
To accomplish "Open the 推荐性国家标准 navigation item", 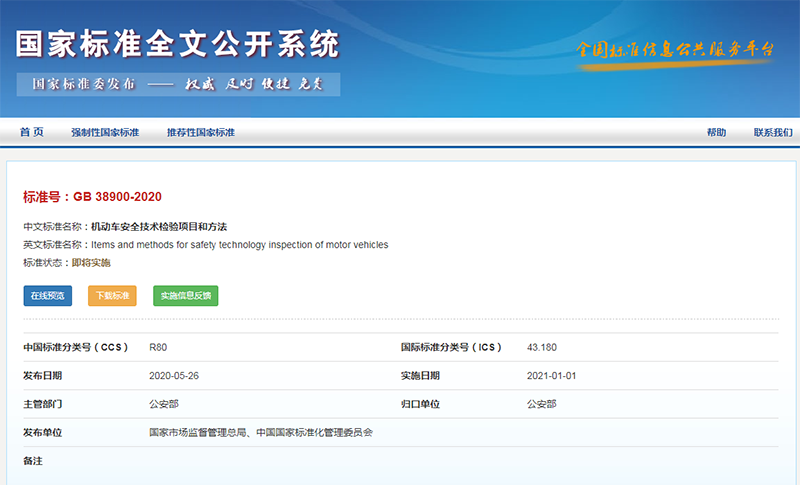I will click(200, 133).
